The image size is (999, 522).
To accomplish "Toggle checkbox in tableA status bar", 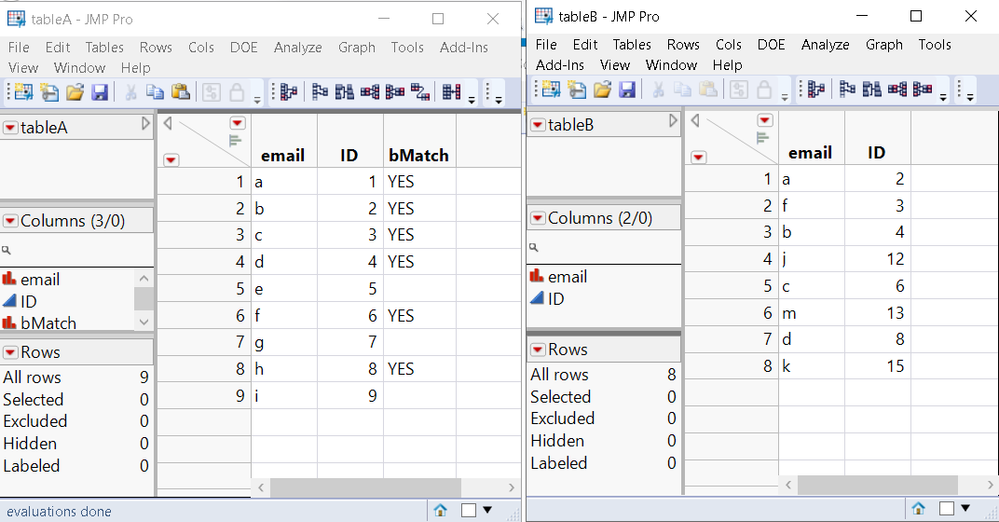I will [x=468, y=510].
